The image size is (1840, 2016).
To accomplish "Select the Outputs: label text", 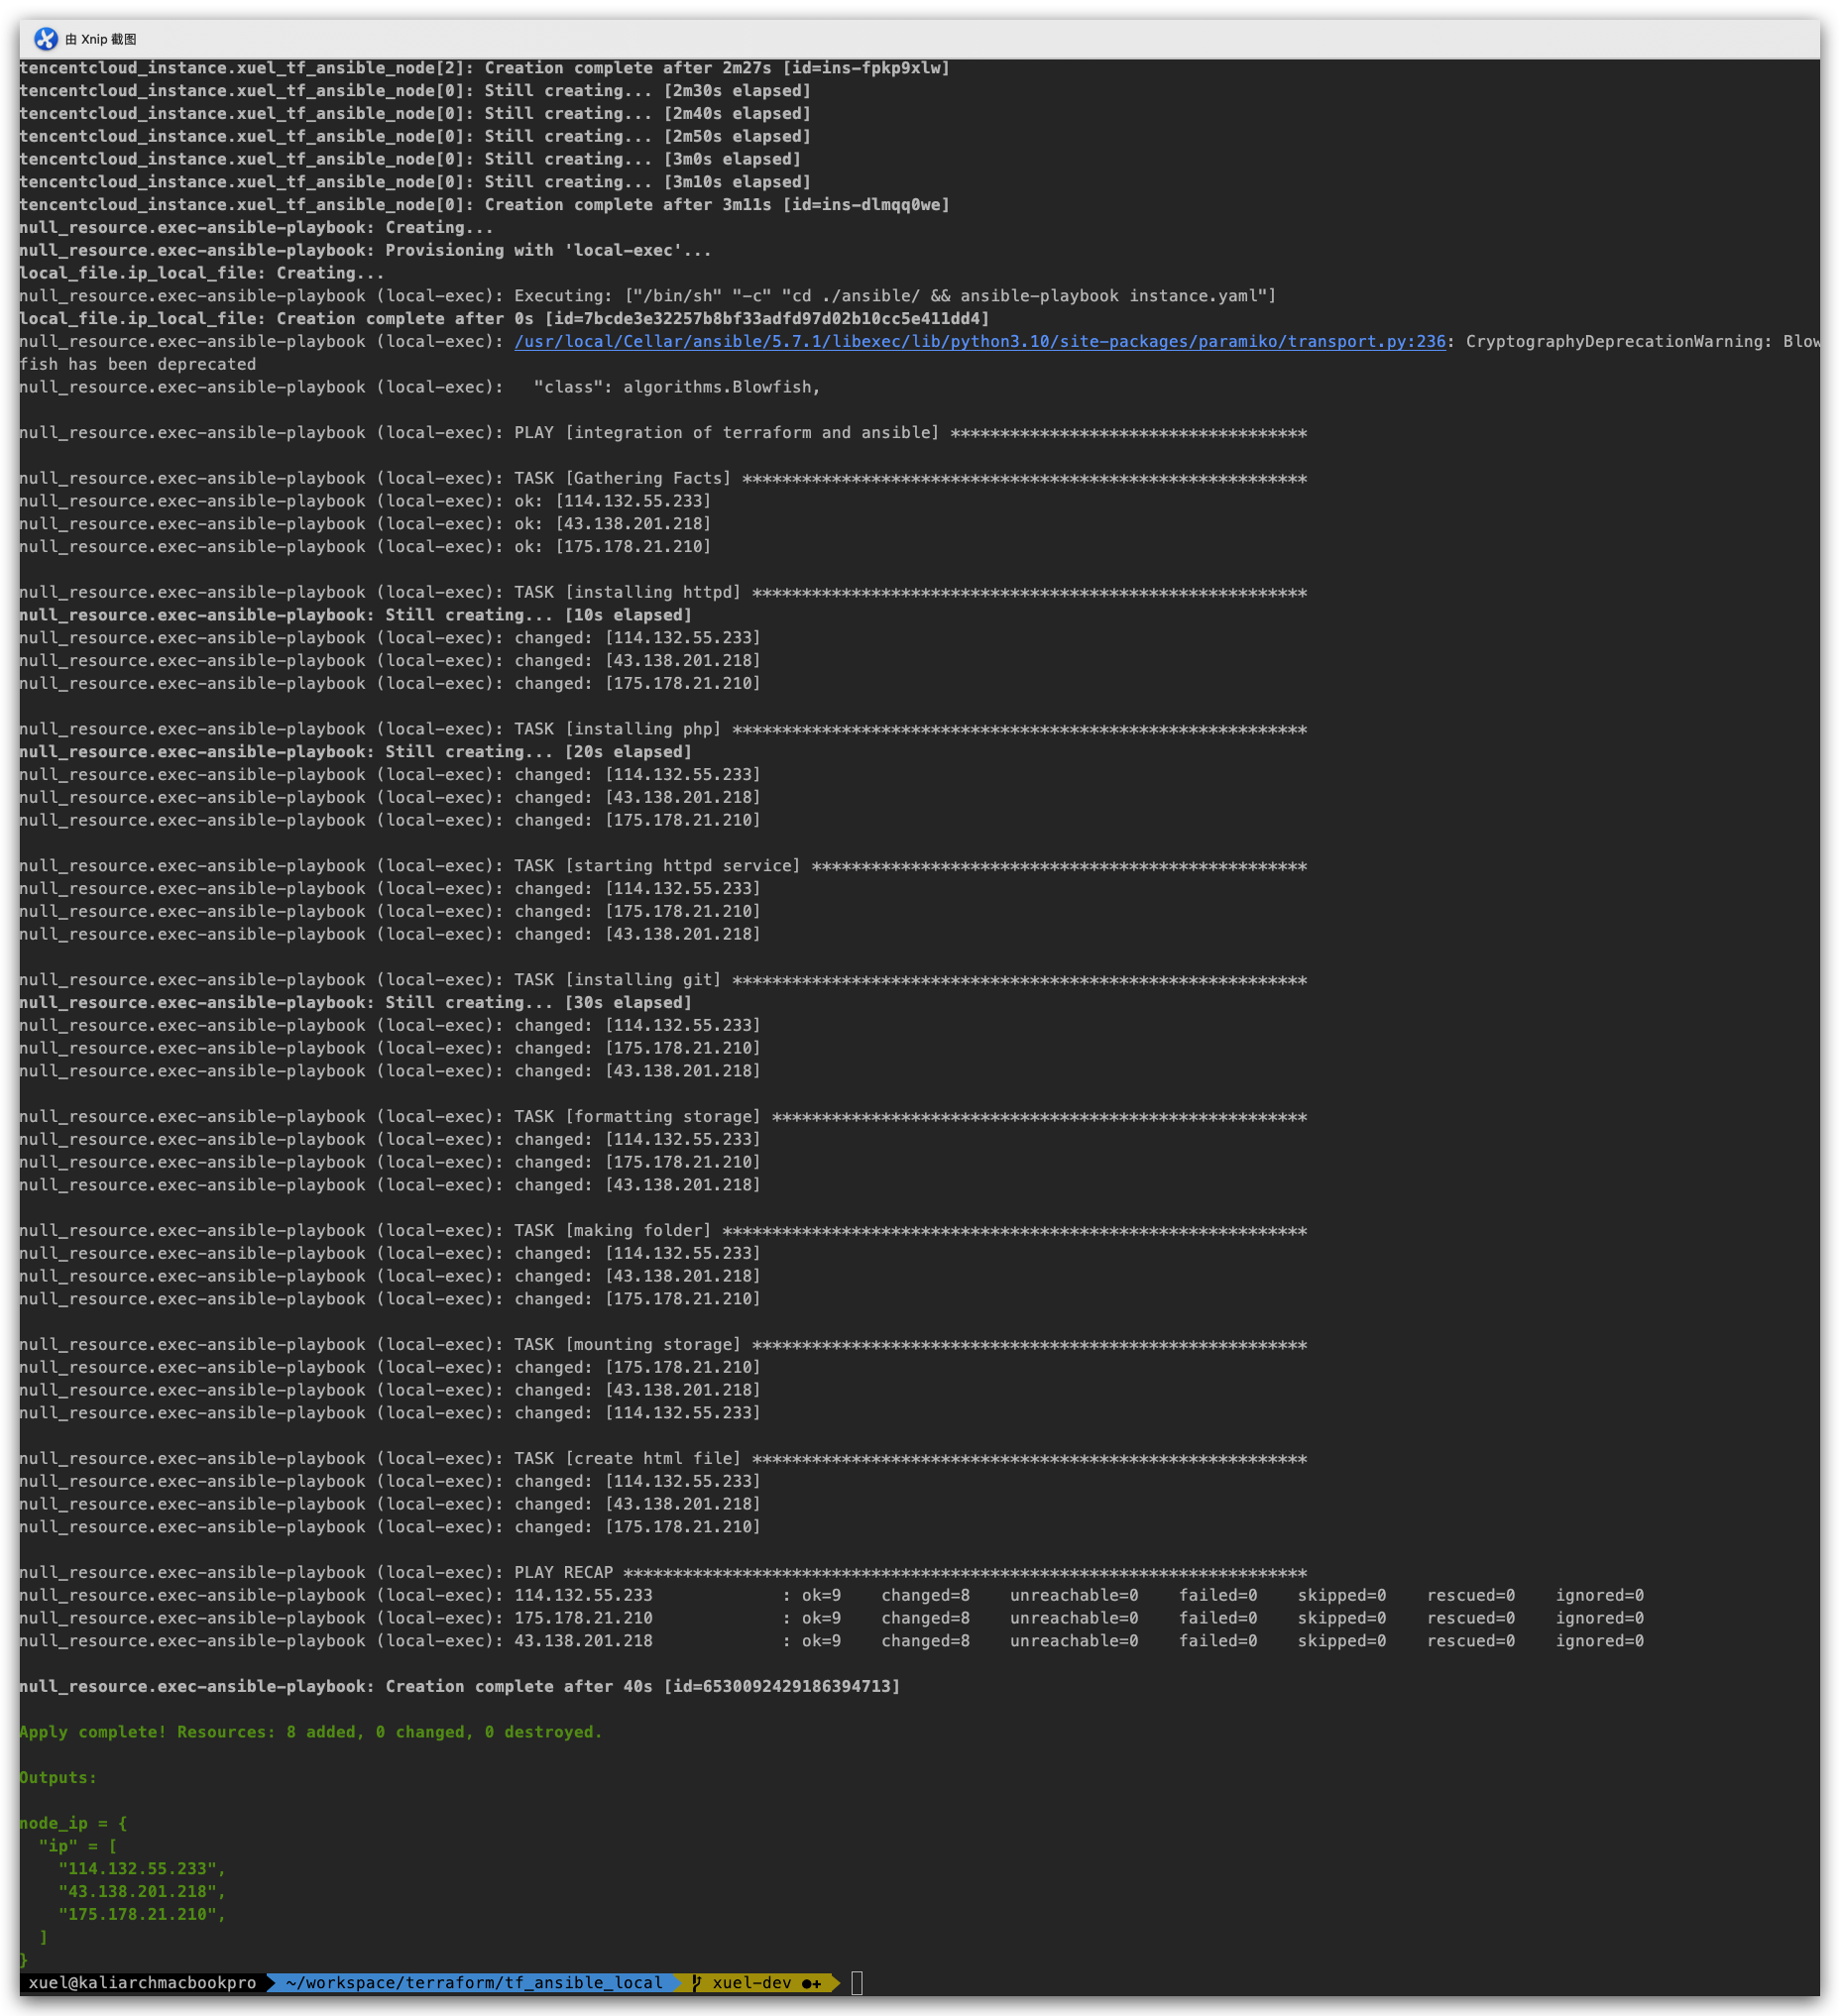I will (x=57, y=1777).
